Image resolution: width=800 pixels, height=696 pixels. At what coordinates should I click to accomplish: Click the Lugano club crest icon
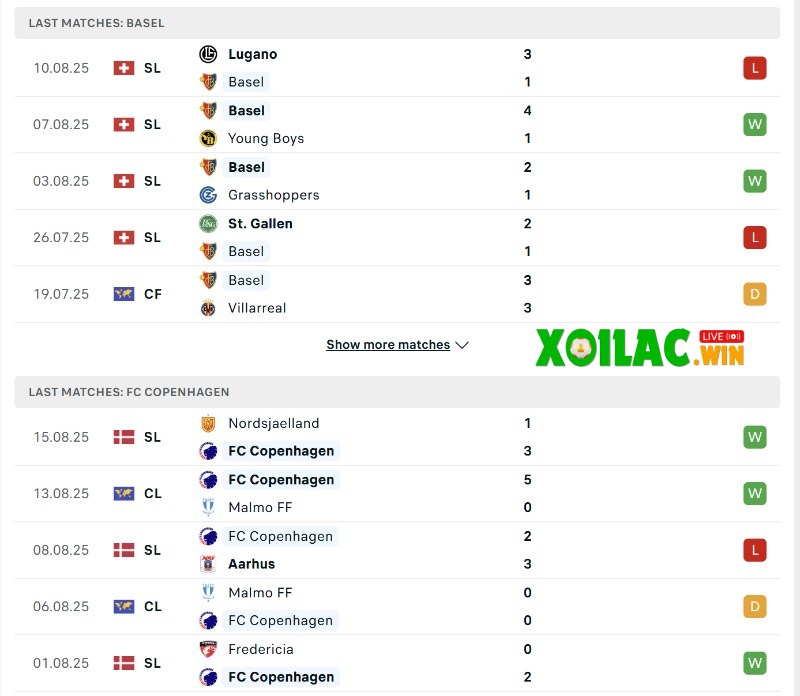point(208,54)
